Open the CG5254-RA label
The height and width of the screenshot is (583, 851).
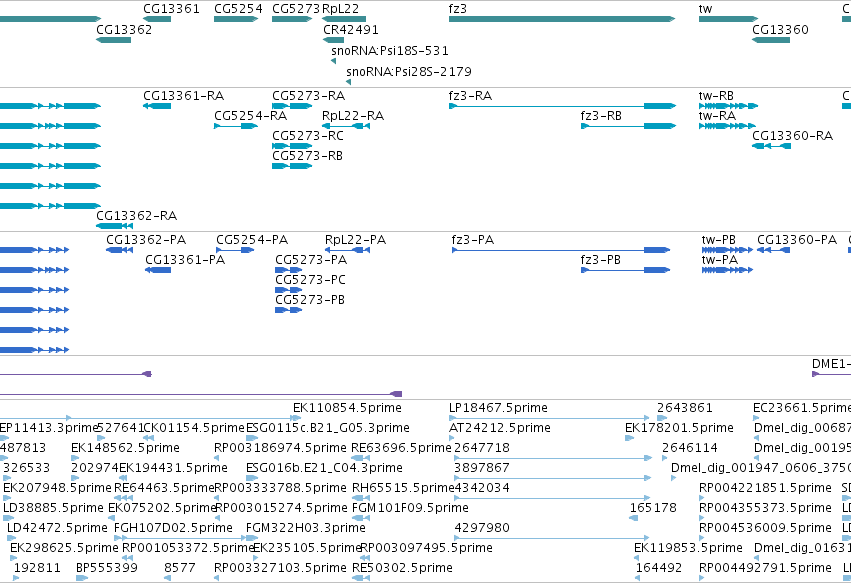coord(251,116)
